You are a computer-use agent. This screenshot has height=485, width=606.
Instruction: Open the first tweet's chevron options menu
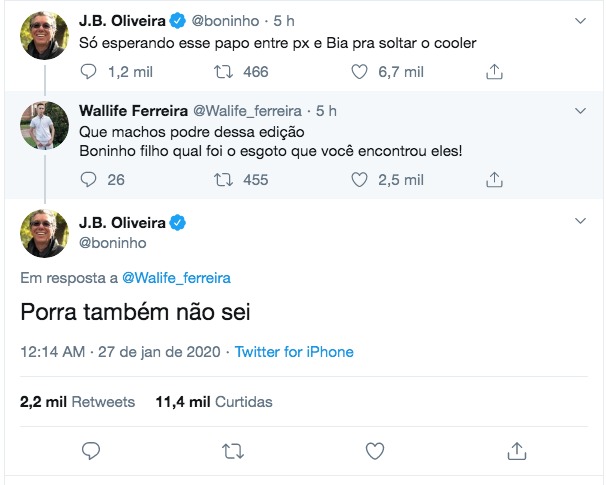point(581,20)
